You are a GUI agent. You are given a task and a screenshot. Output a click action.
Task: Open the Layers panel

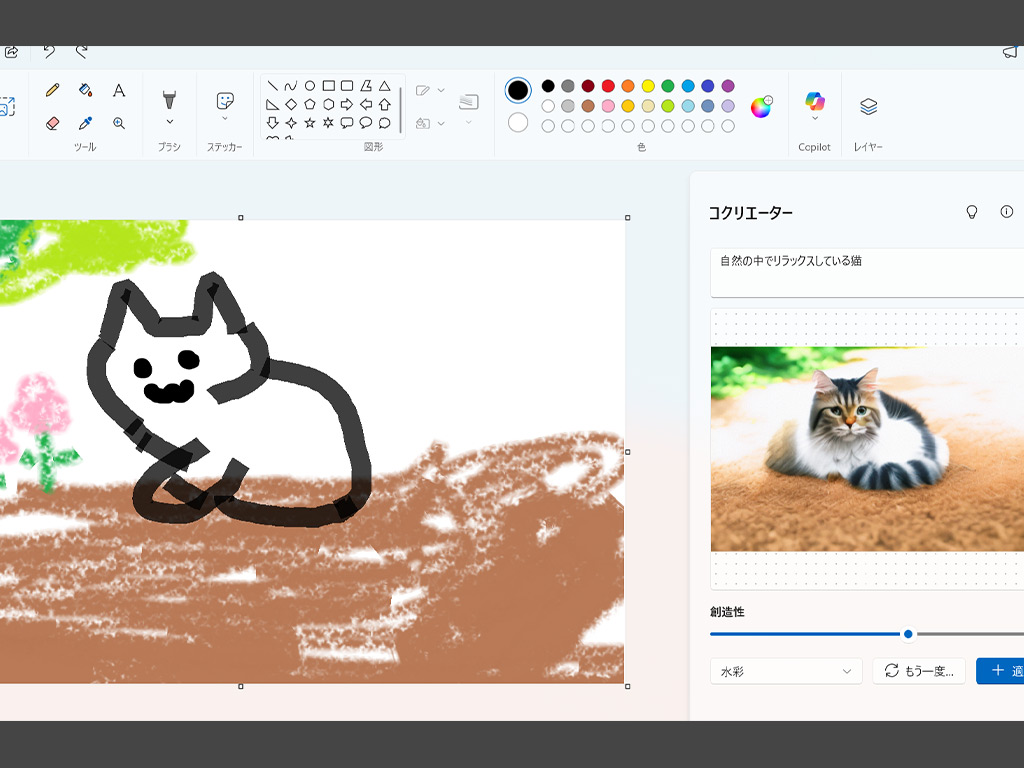tap(868, 106)
